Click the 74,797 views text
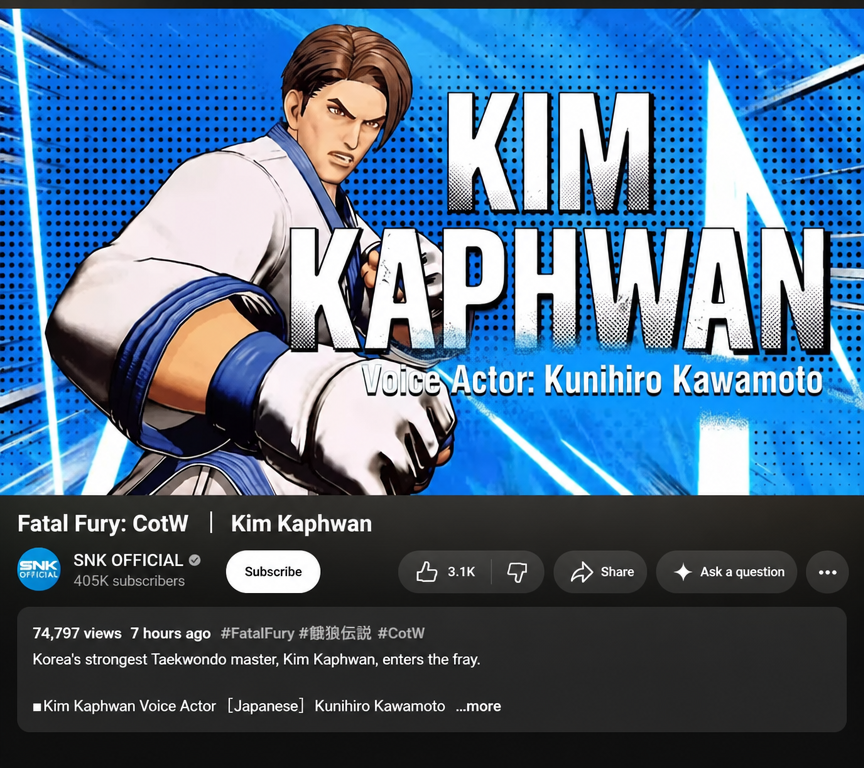 (77, 634)
